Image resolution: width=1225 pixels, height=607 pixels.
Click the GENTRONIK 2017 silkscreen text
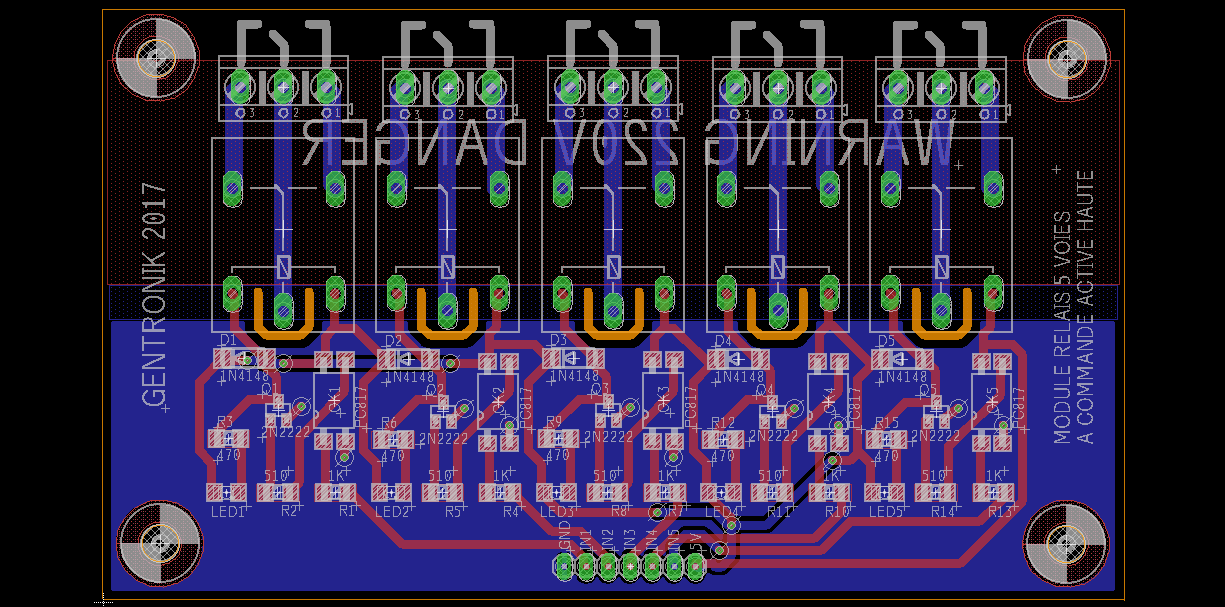click(x=154, y=295)
